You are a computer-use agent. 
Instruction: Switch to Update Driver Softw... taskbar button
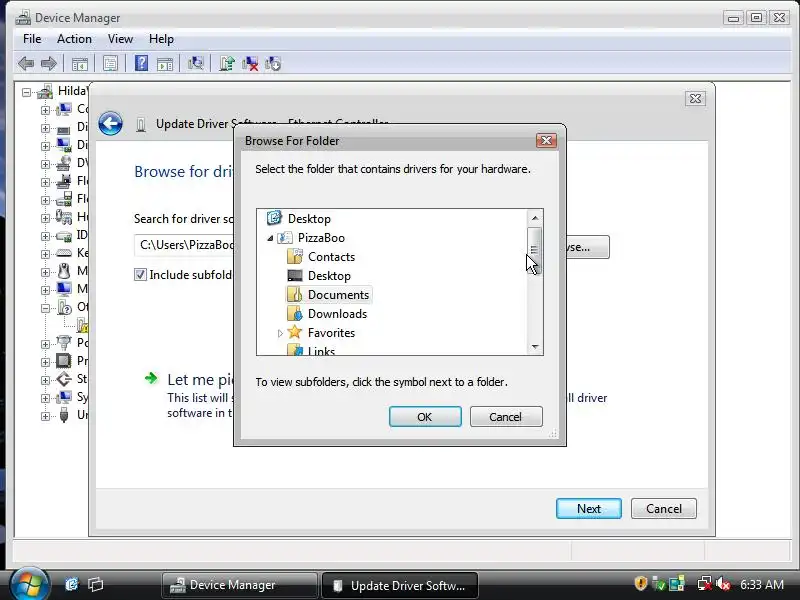[399, 585]
